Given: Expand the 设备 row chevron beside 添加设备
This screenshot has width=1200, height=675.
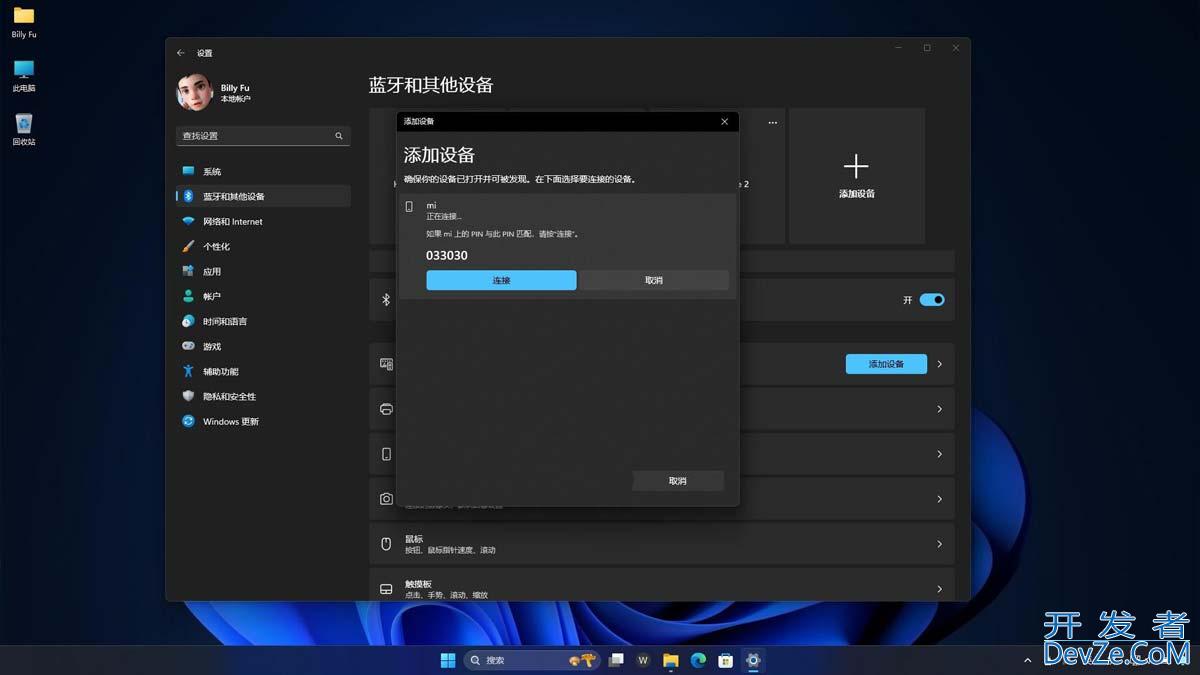Looking at the screenshot, I should click(940, 364).
